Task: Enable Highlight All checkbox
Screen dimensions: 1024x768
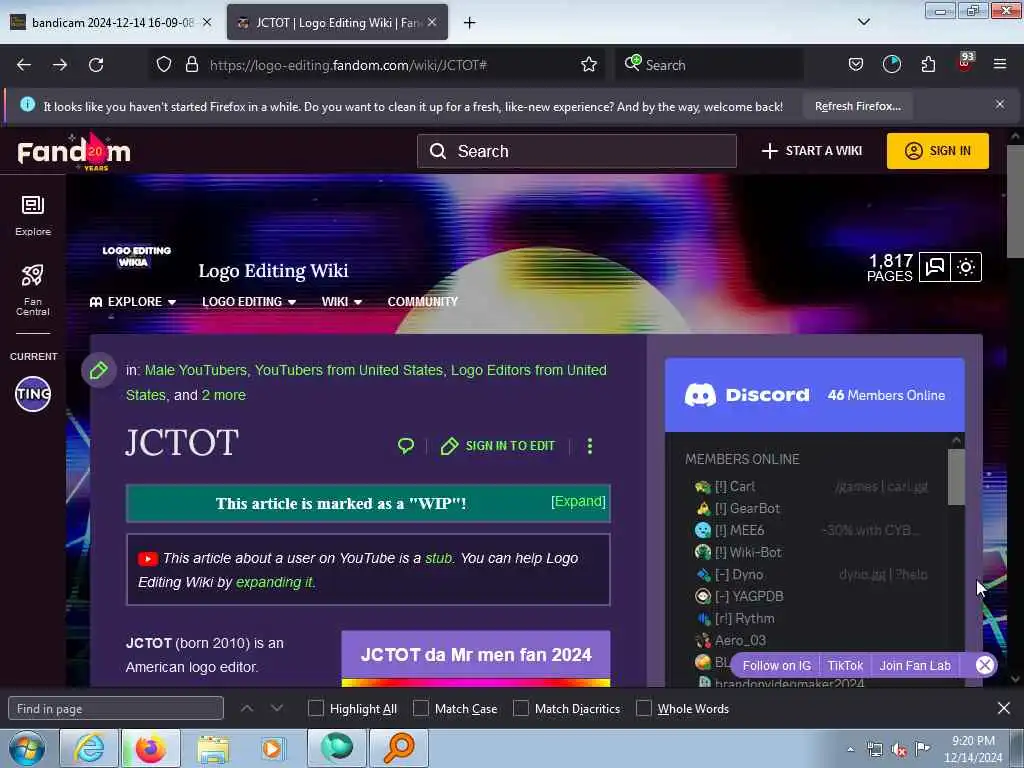Action: tap(315, 709)
